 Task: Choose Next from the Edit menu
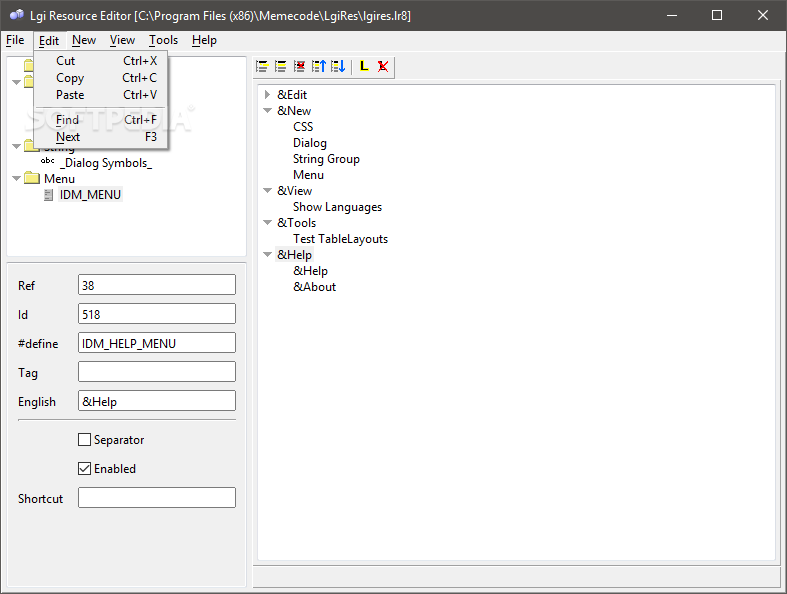pyautogui.click(x=100, y=137)
